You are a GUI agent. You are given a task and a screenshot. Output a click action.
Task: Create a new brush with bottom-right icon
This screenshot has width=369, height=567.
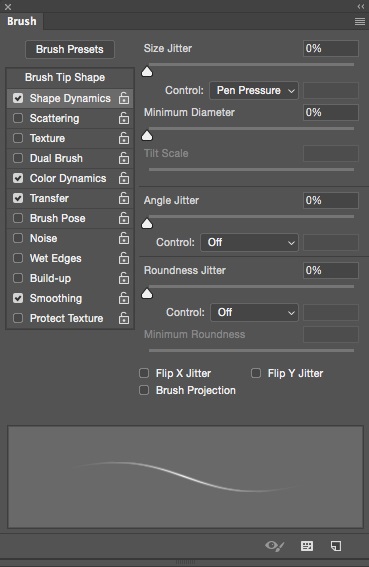pyautogui.click(x=336, y=546)
